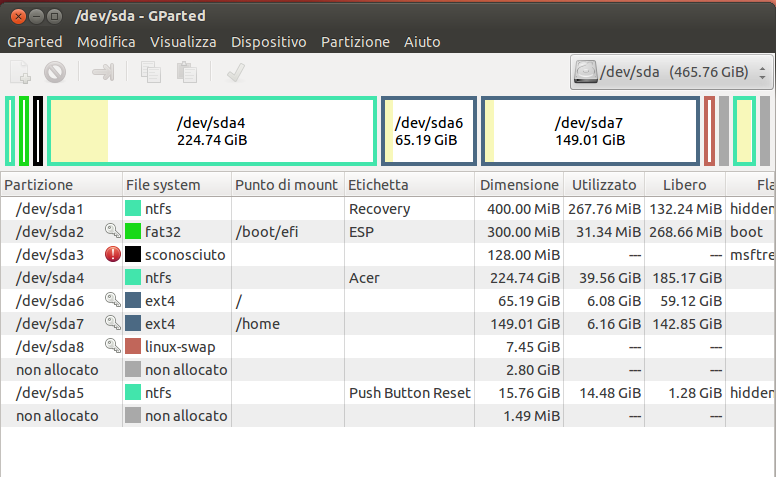This screenshot has height=477, width=776.
Task: Sort by the Dimensione column header
Action: click(x=519, y=185)
